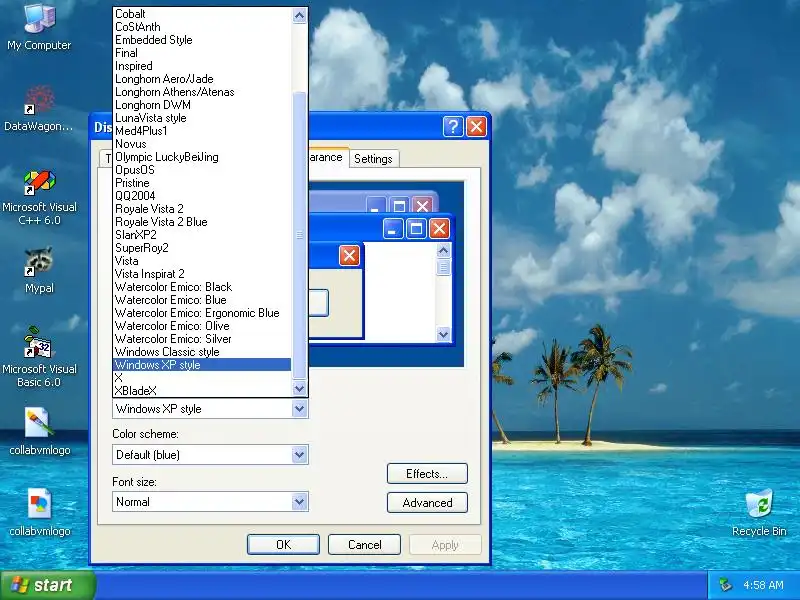Select LunaVista style
The image size is (800, 600).
pos(202,118)
